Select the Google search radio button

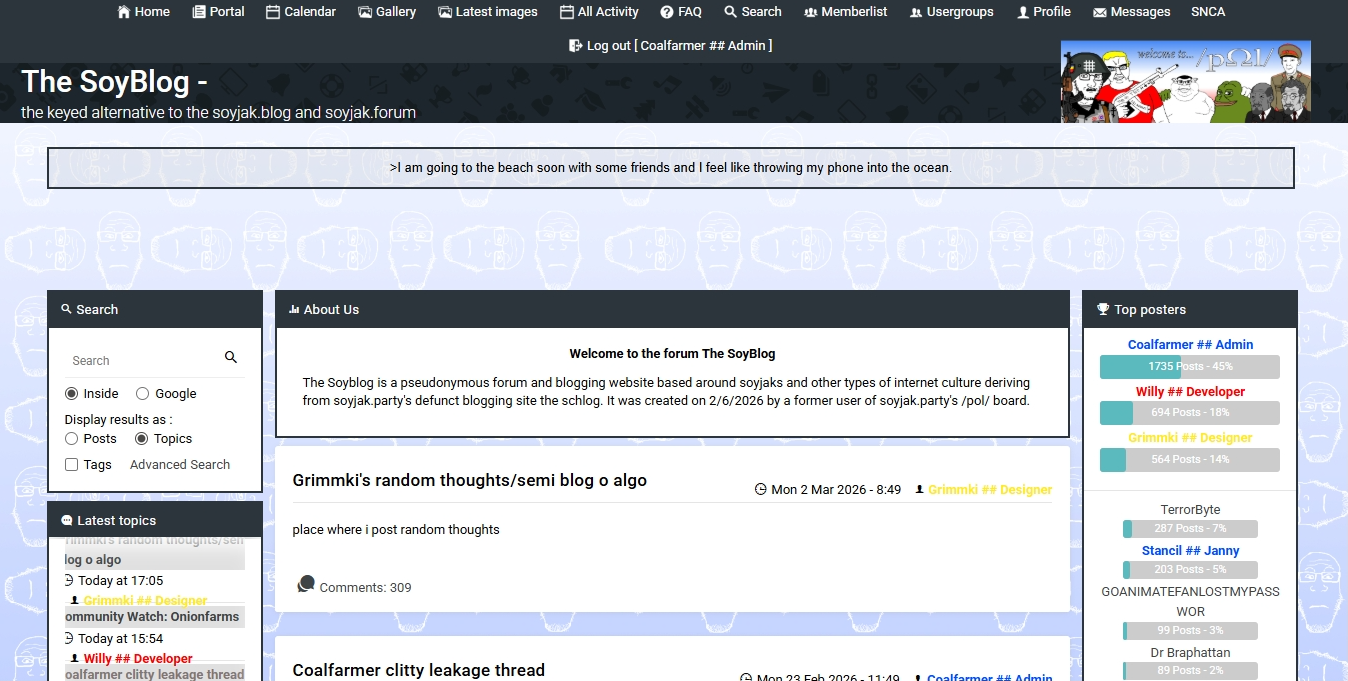pyautogui.click(x=142, y=394)
